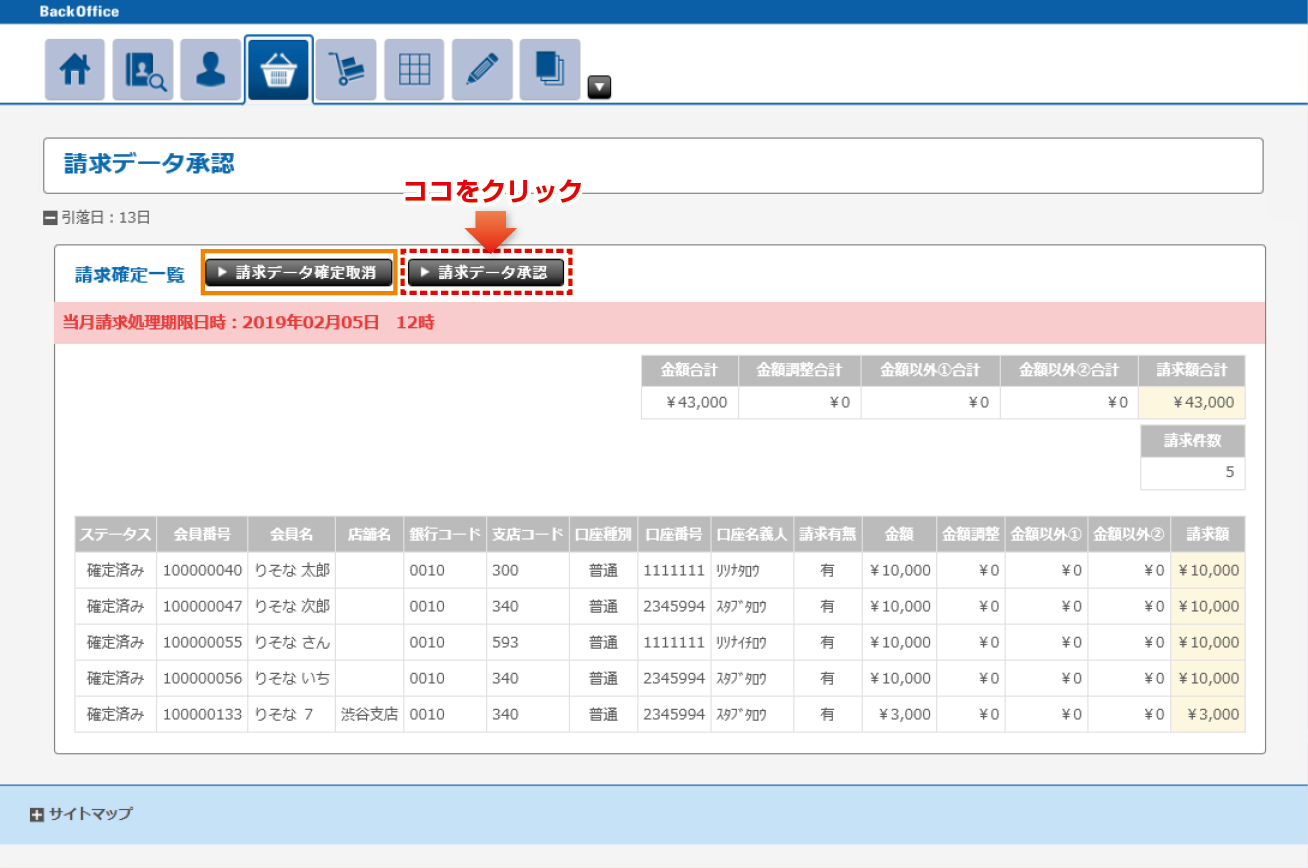Click member number 100000047
The width and height of the screenshot is (1308, 868).
pos(202,607)
